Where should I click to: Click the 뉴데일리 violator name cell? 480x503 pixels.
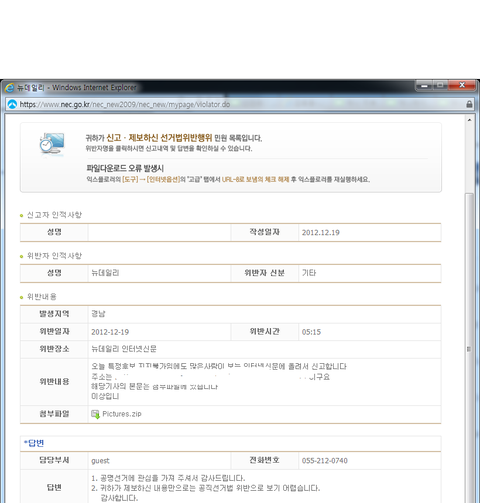(159, 273)
